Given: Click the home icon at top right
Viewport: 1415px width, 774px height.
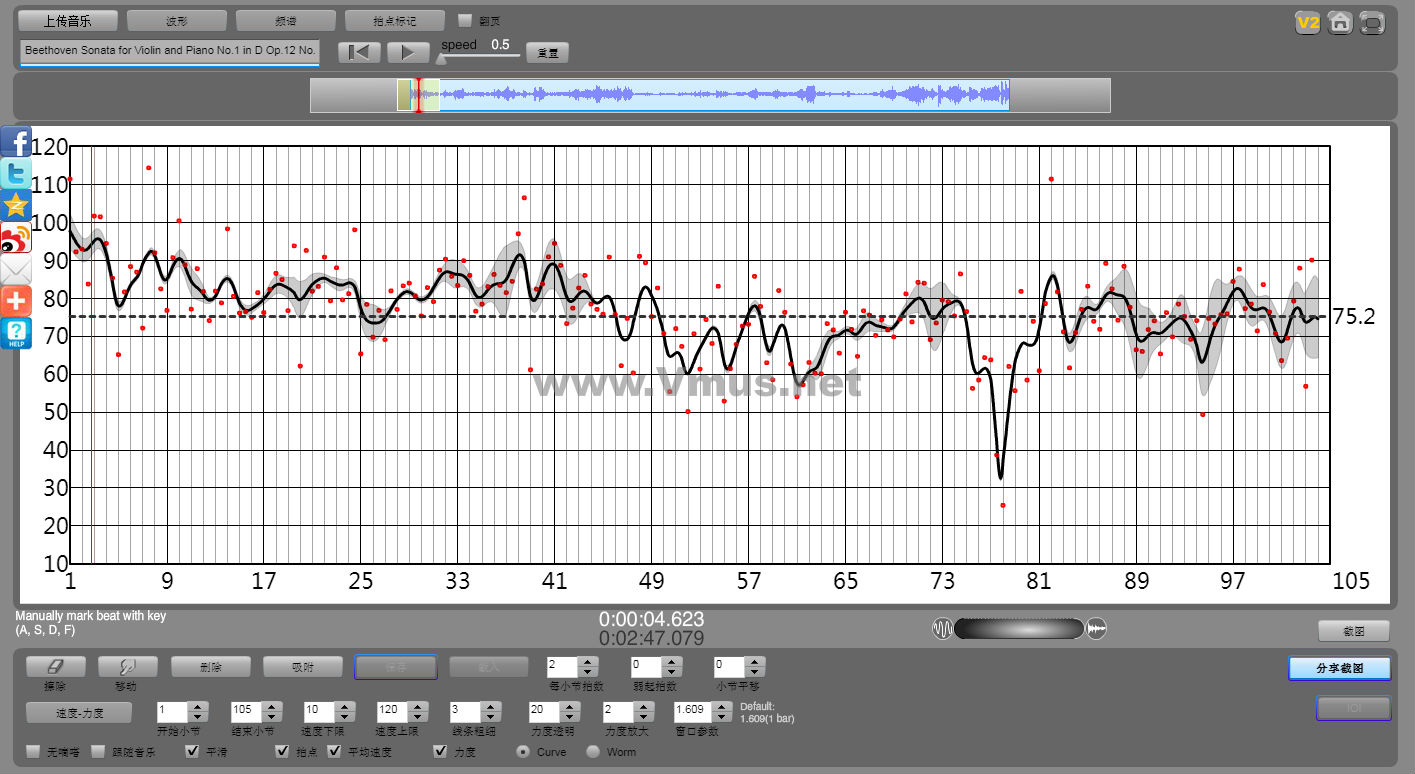Looking at the screenshot, I should click(x=1340, y=22).
